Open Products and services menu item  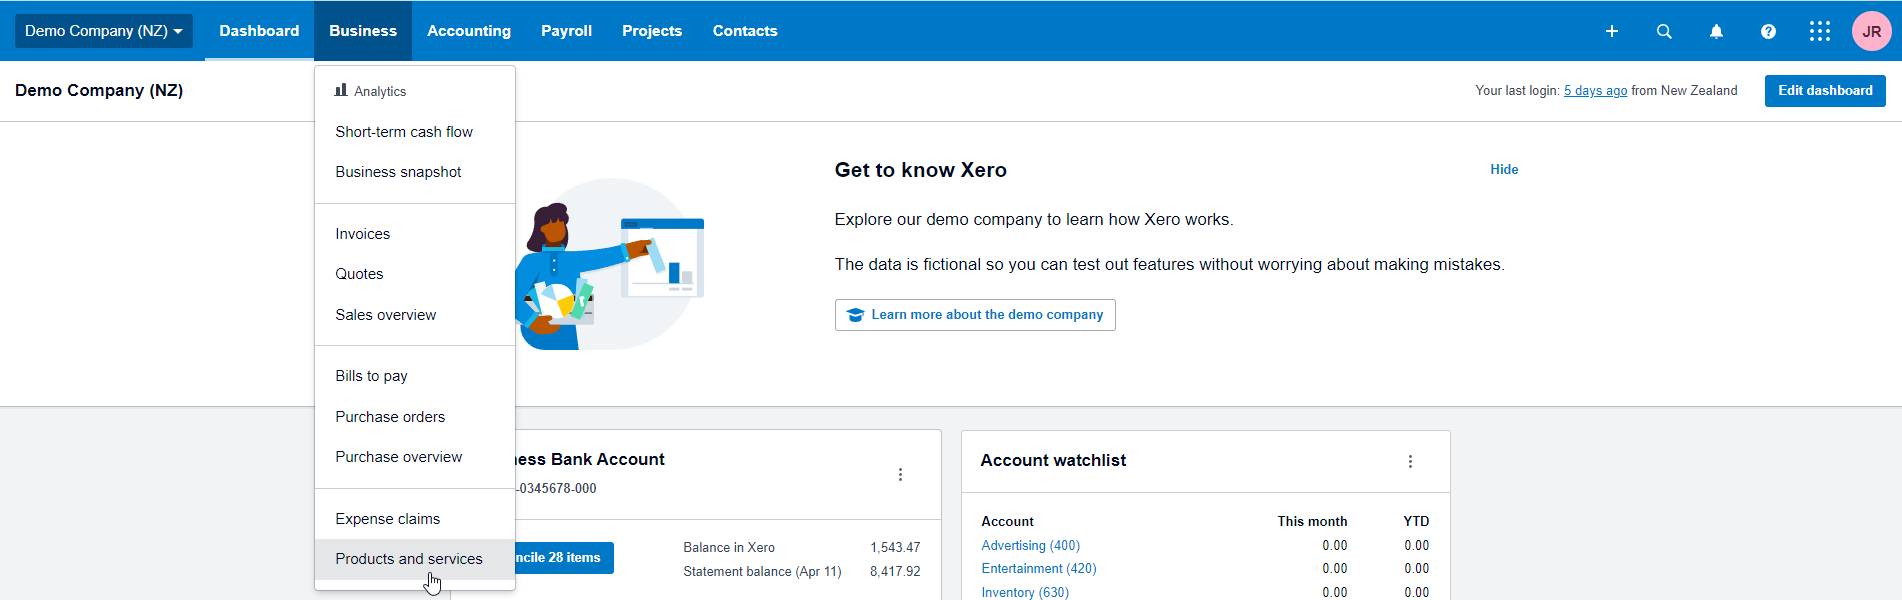coord(415,559)
